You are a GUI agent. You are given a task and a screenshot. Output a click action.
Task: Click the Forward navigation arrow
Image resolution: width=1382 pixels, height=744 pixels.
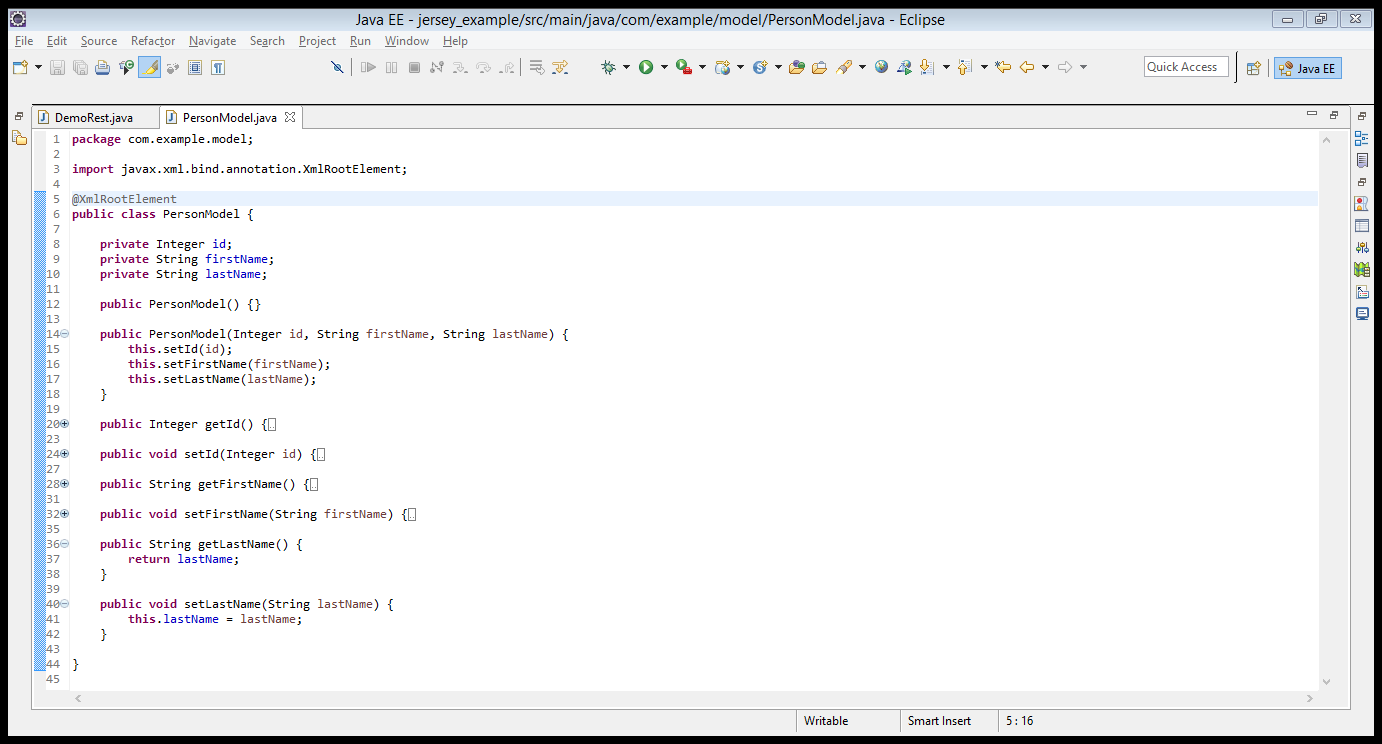[1065, 67]
